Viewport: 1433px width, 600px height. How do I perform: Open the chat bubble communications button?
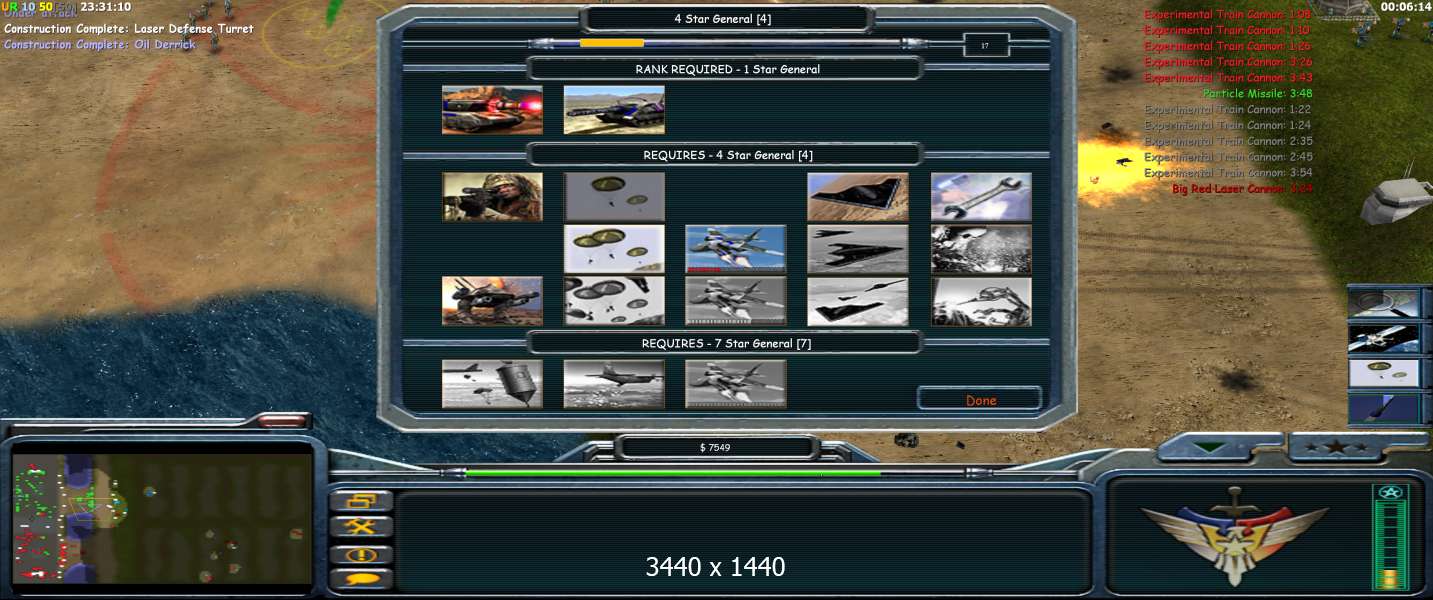pos(361,579)
